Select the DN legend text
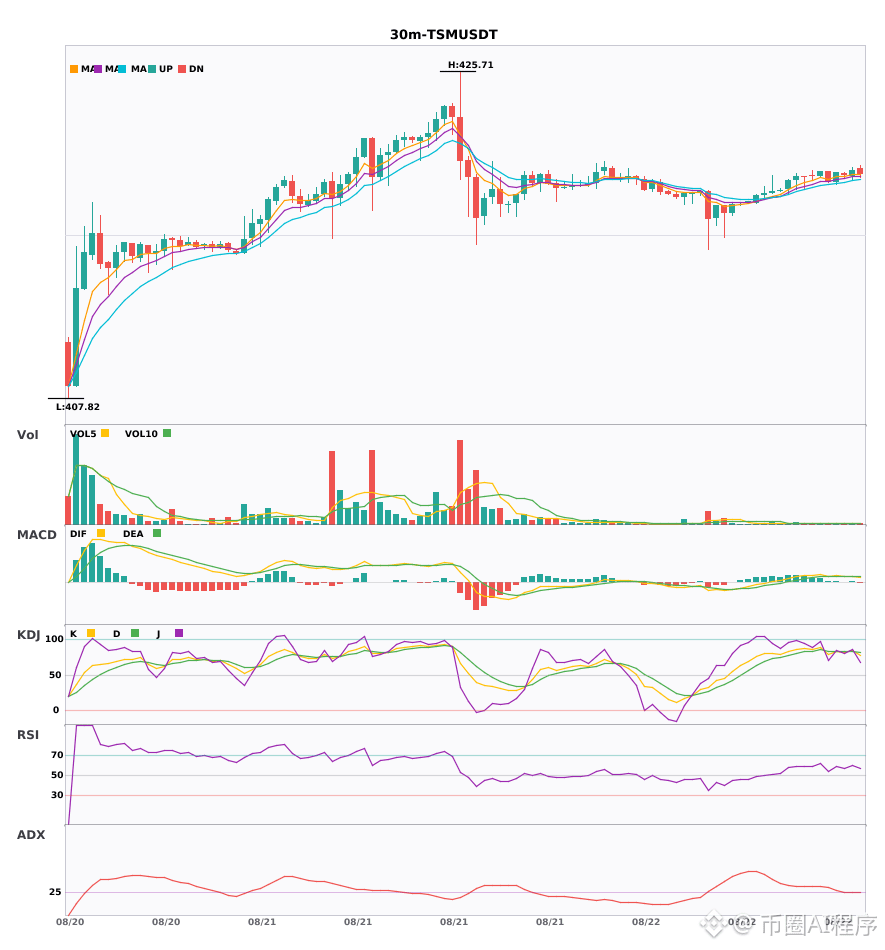This screenshot has height=950, width=885. click(x=196, y=69)
